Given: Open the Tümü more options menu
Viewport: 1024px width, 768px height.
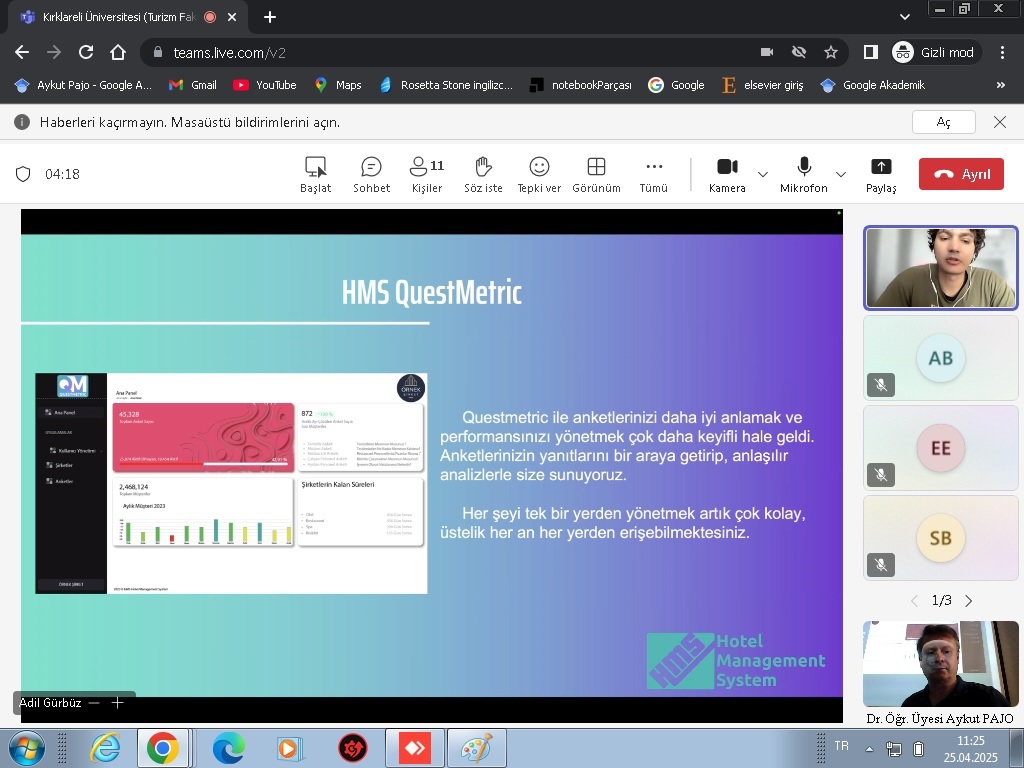Looking at the screenshot, I should coord(654,174).
